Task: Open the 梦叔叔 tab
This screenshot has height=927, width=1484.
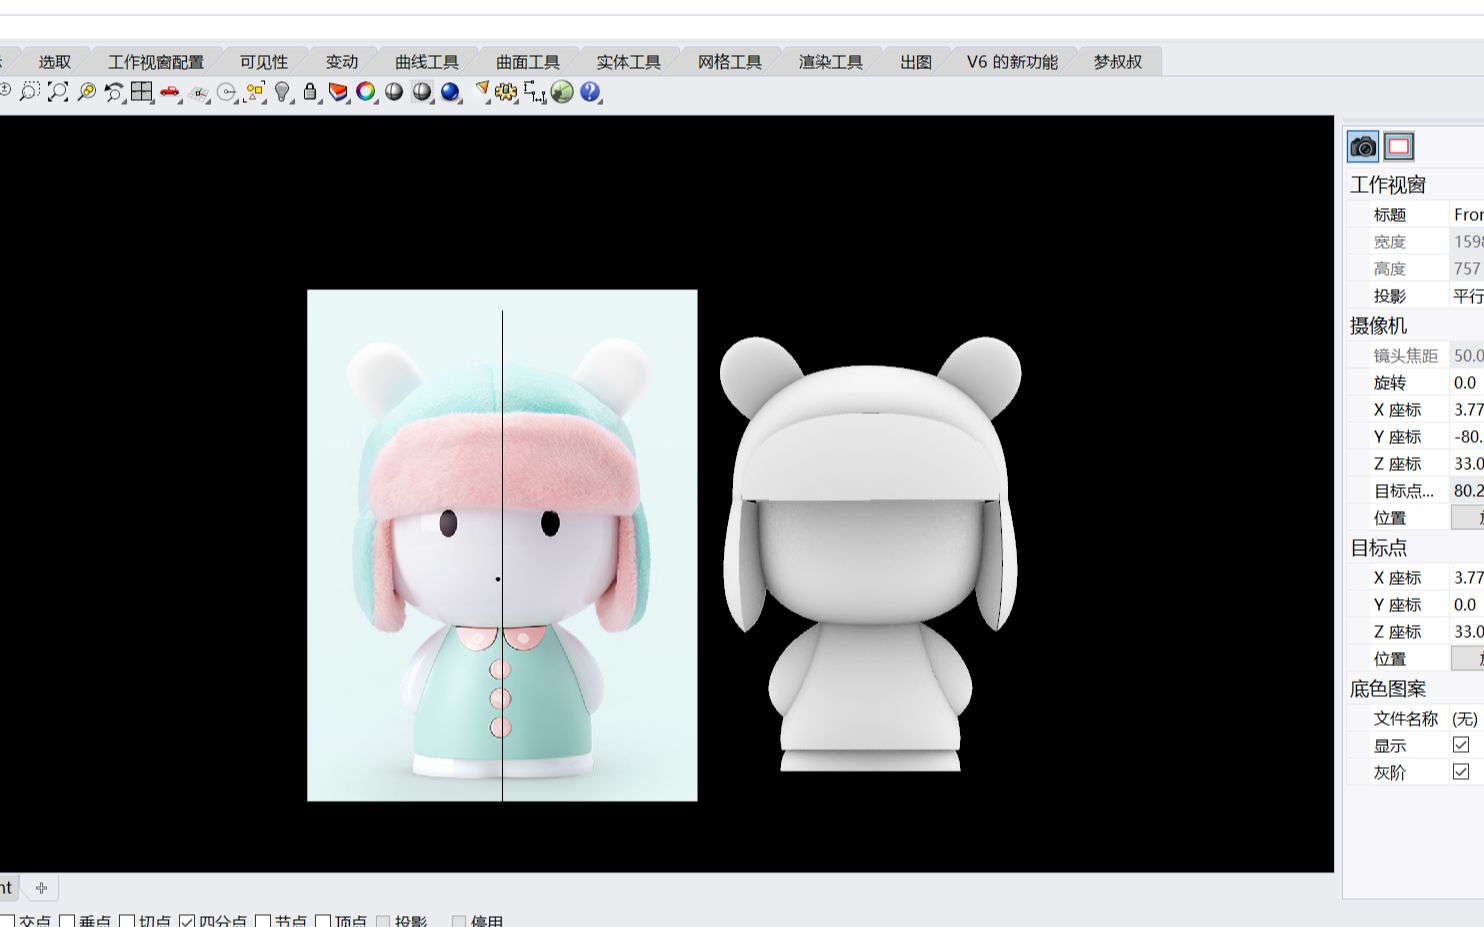Action: [x=1118, y=62]
